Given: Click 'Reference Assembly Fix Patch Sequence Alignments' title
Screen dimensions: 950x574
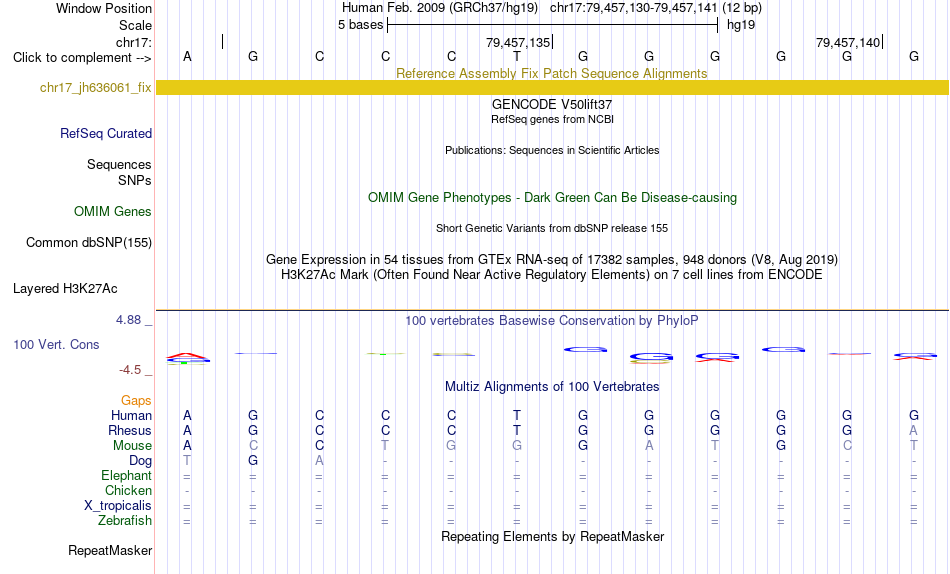Looking at the screenshot, I should pos(551,73).
